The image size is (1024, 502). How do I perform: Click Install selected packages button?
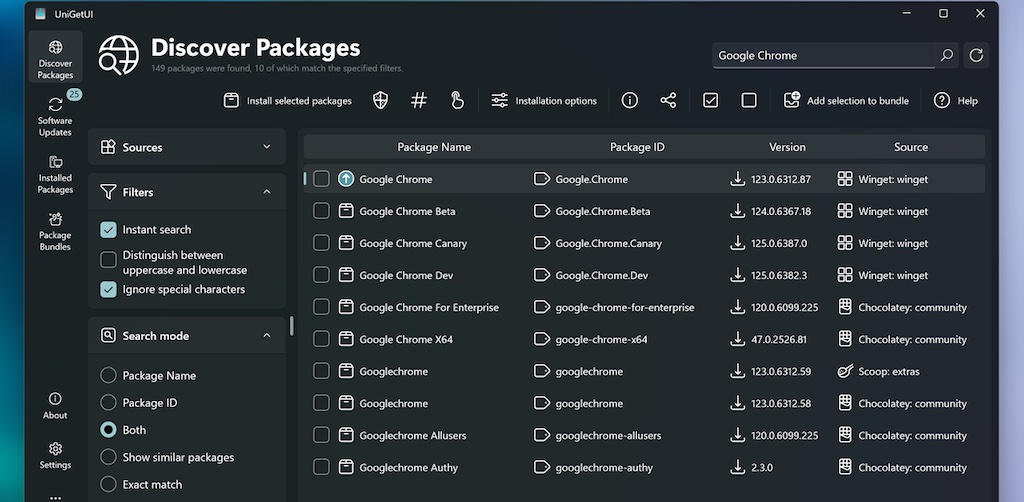point(288,101)
